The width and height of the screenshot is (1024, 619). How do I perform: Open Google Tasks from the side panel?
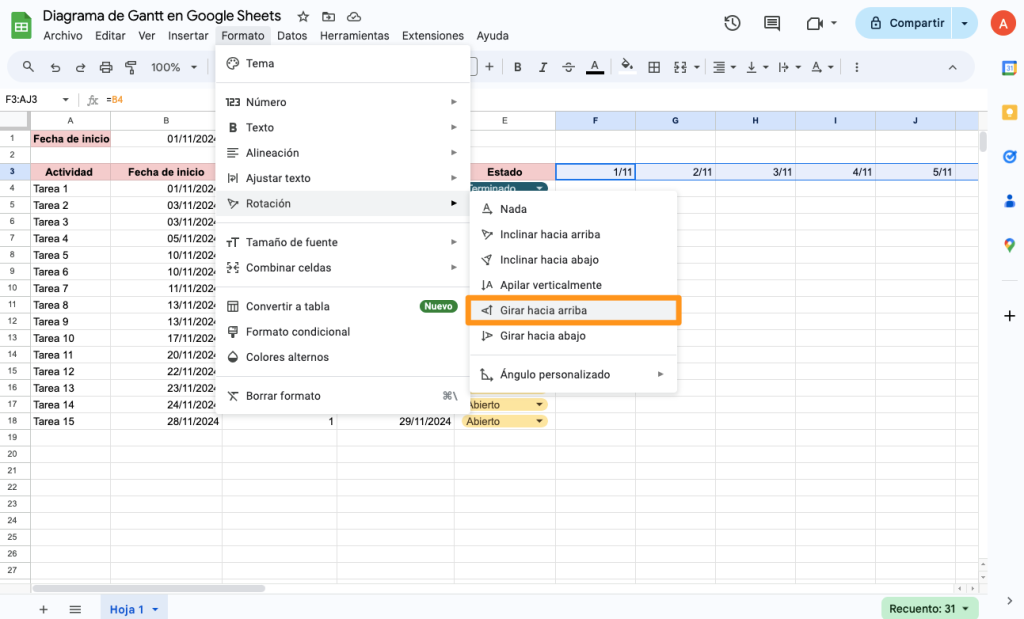coord(1009,156)
